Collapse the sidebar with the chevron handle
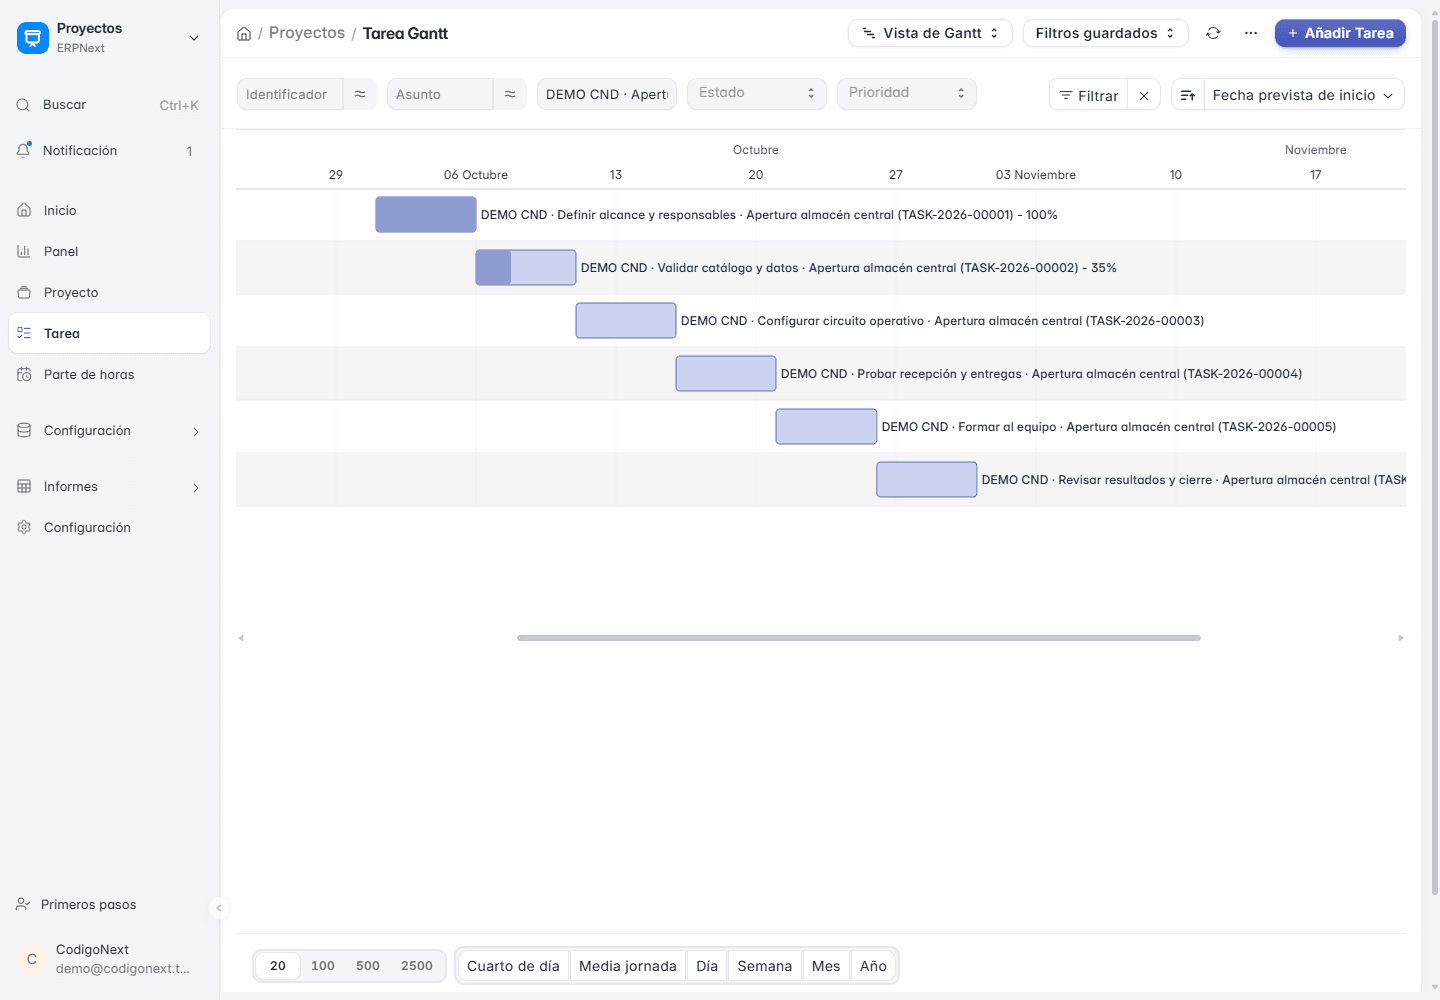This screenshot has height=1000, width=1440. tap(219, 908)
